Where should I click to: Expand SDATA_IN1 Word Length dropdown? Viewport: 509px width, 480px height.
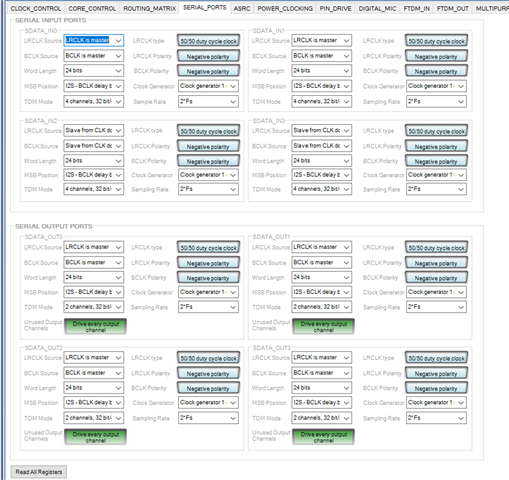pos(322,71)
